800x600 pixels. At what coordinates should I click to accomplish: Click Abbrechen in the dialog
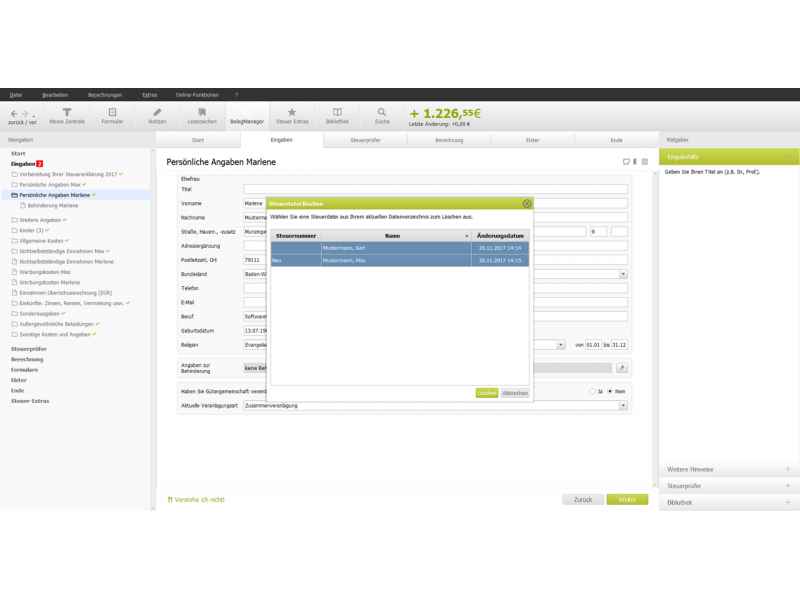pyautogui.click(x=515, y=393)
